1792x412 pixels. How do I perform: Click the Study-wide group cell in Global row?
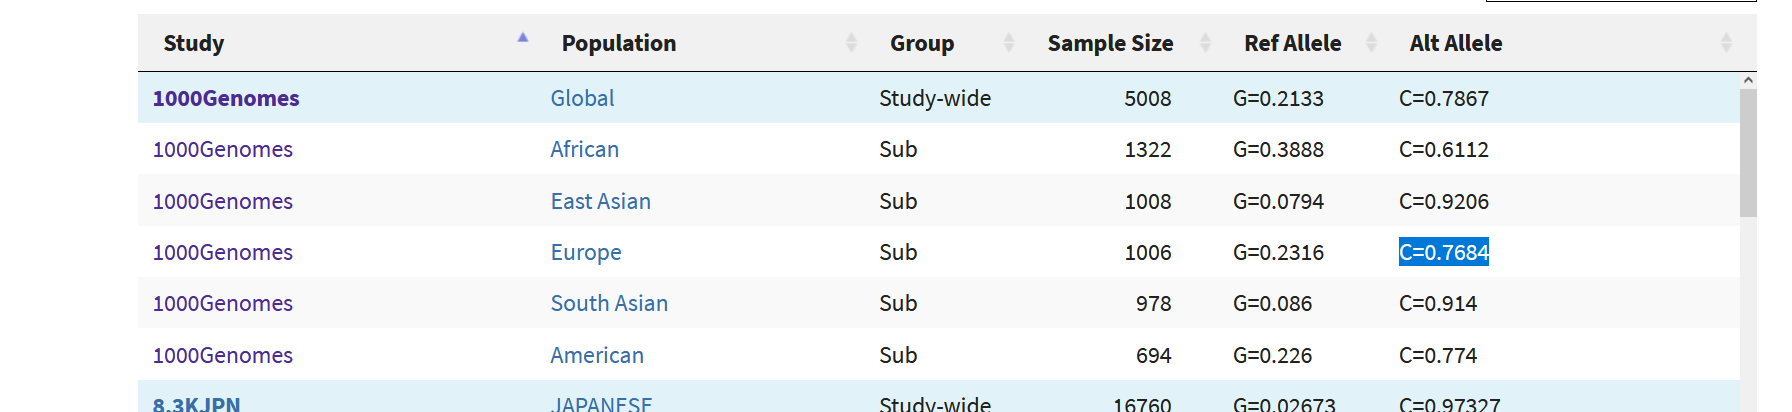pyautogui.click(x=935, y=98)
